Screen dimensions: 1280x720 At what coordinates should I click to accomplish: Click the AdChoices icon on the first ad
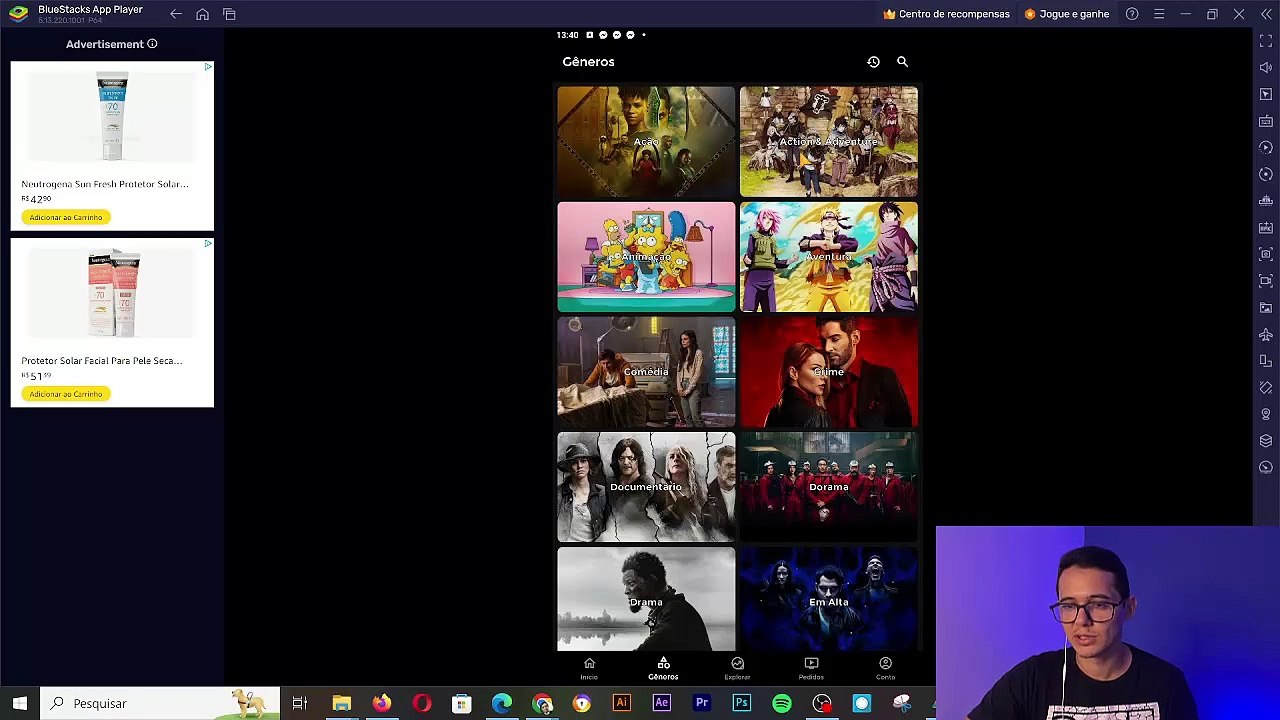[208, 67]
